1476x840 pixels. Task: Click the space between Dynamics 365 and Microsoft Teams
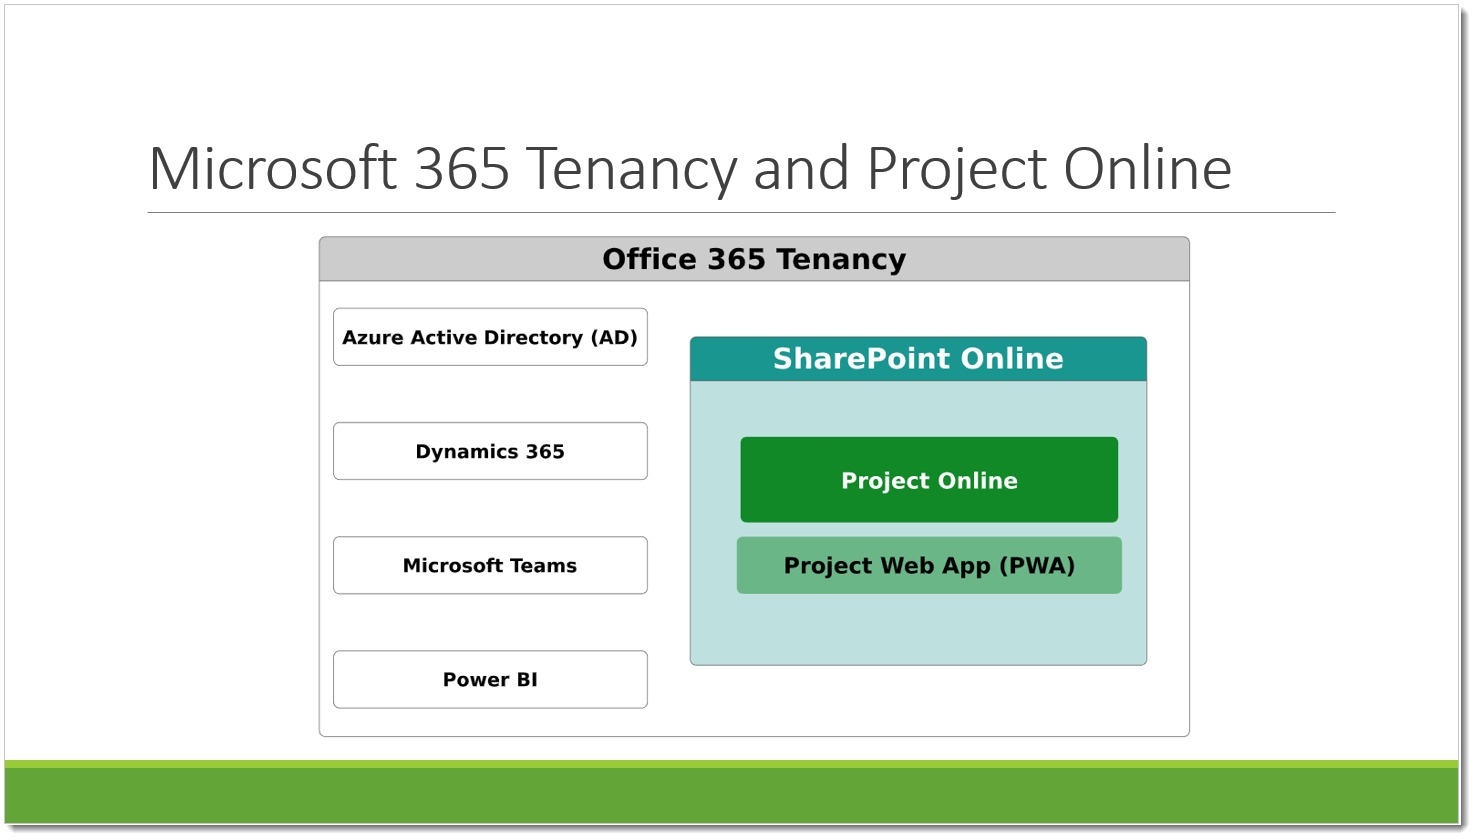(x=490, y=508)
